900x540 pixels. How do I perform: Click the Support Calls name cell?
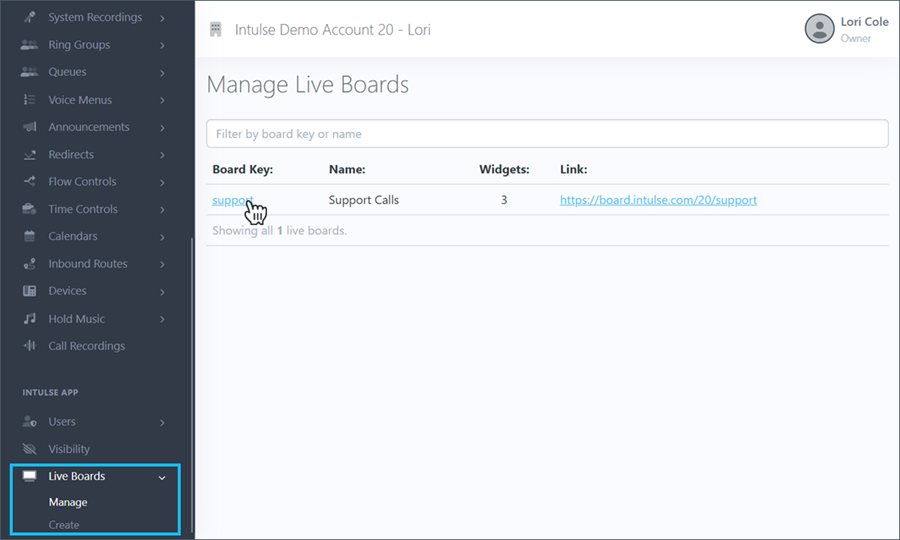coord(363,200)
